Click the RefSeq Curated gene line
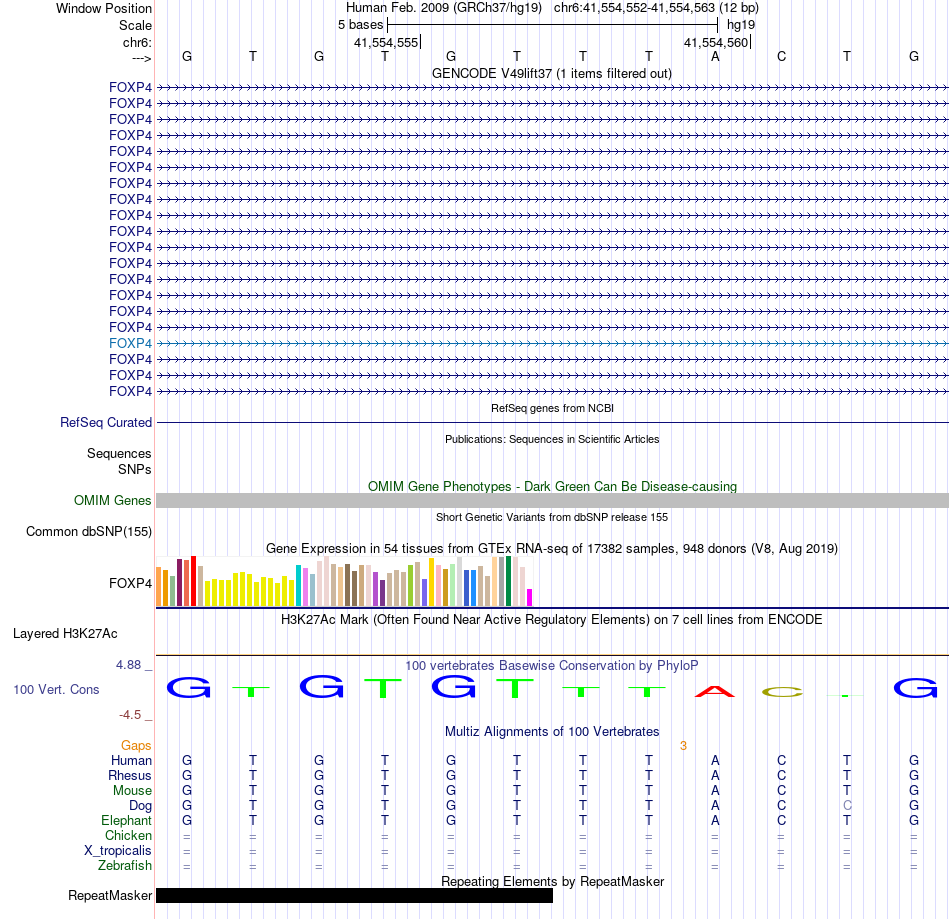950x919 pixels. click(x=552, y=422)
